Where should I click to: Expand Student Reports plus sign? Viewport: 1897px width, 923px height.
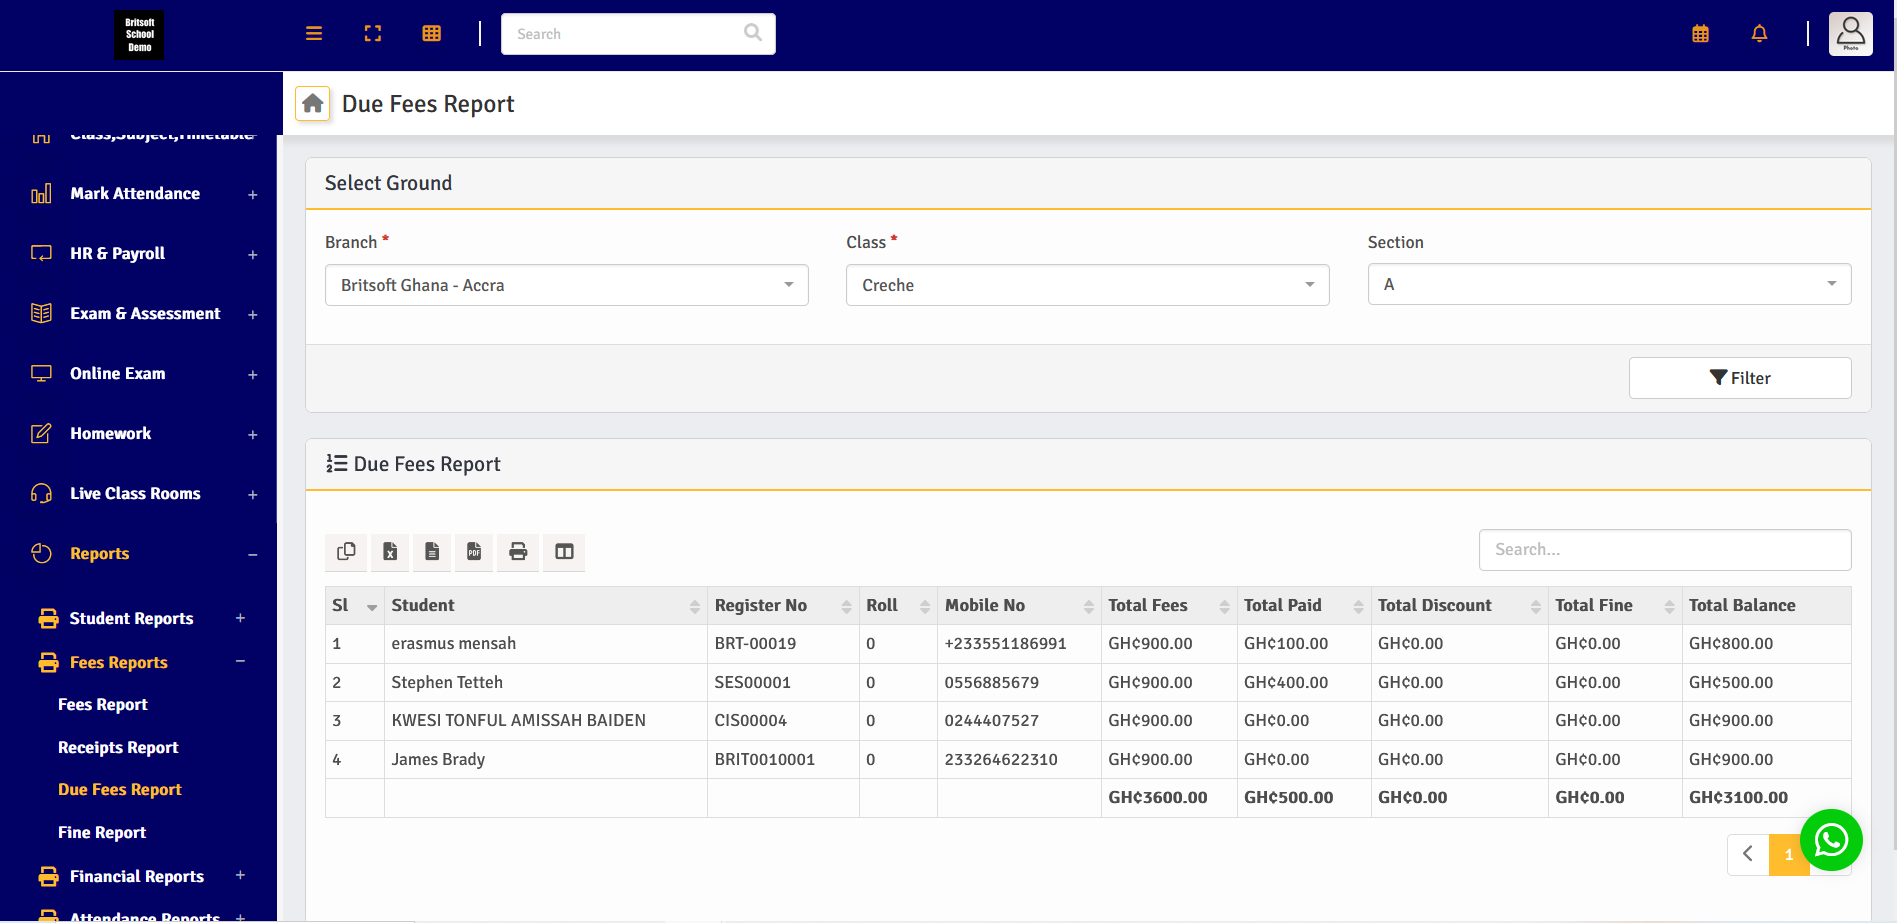pos(240,618)
